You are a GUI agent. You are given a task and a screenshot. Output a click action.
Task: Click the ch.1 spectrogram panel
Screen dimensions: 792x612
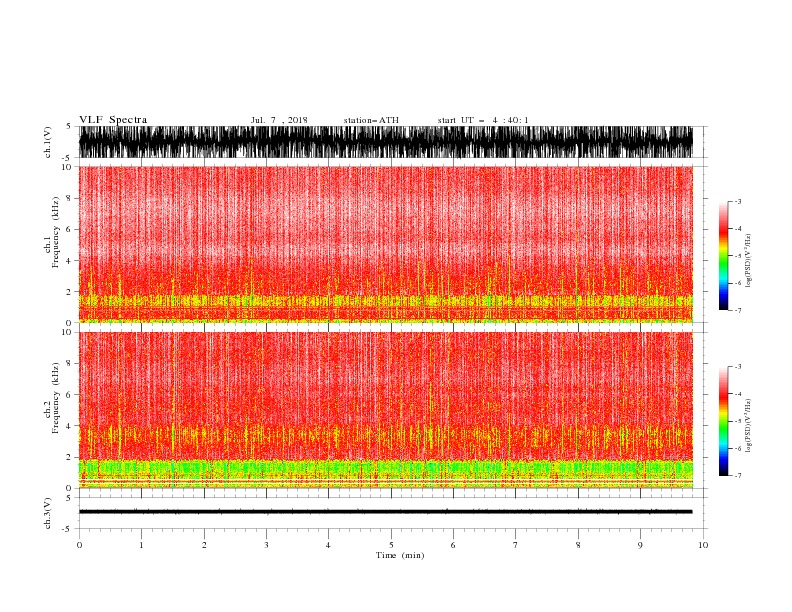pos(386,244)
